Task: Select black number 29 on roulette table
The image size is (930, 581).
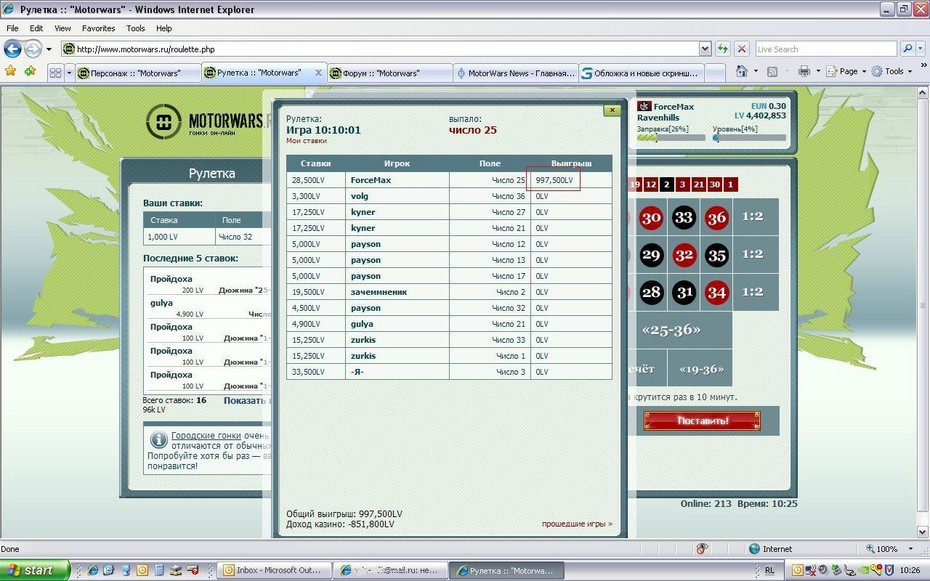Action: (x=651, y=255)
